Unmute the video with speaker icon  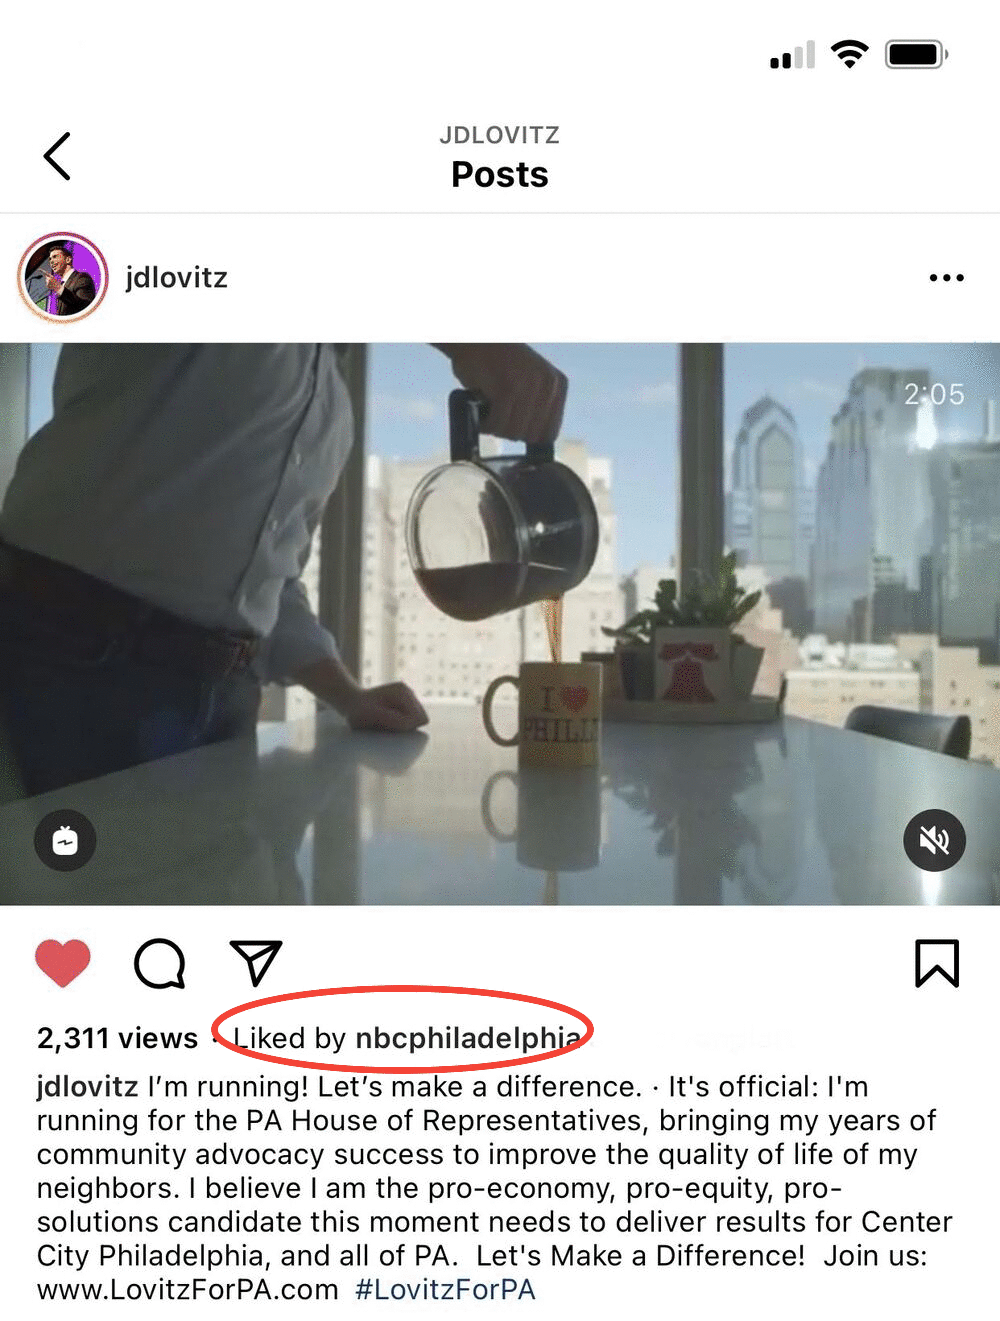pyautogui.click(x=934, y=840)
